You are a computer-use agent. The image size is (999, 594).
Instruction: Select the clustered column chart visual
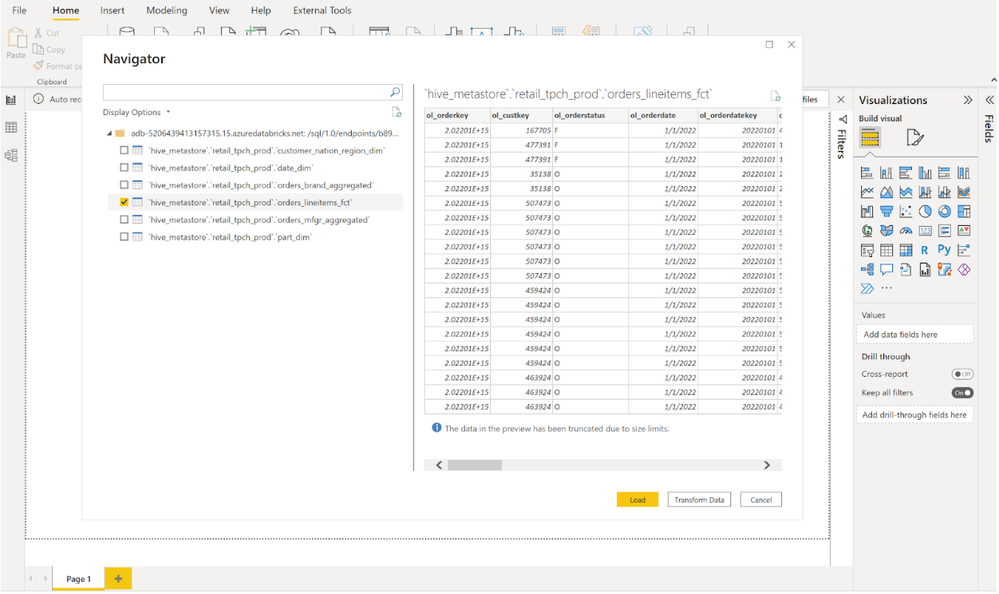(x=925, y=173)
